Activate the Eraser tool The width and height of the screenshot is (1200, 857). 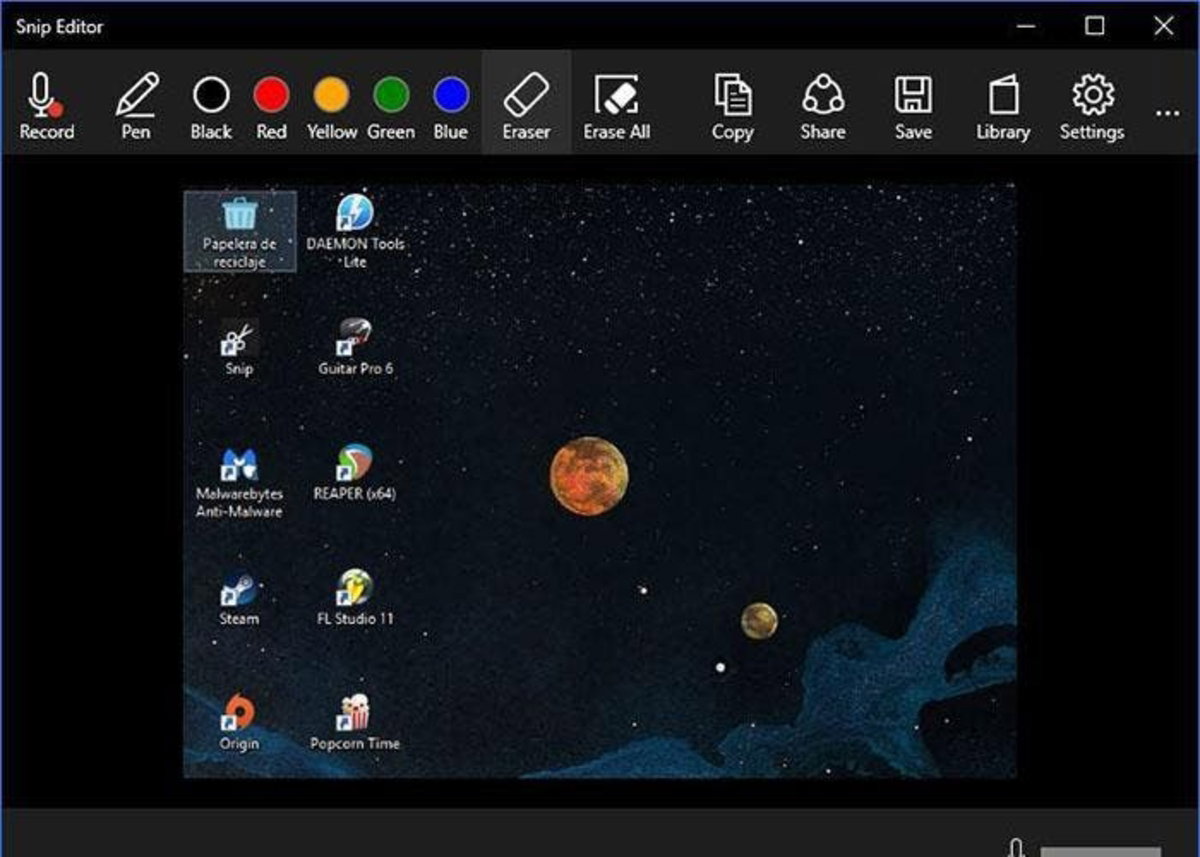pyautogui.click(x=526, y=104)
